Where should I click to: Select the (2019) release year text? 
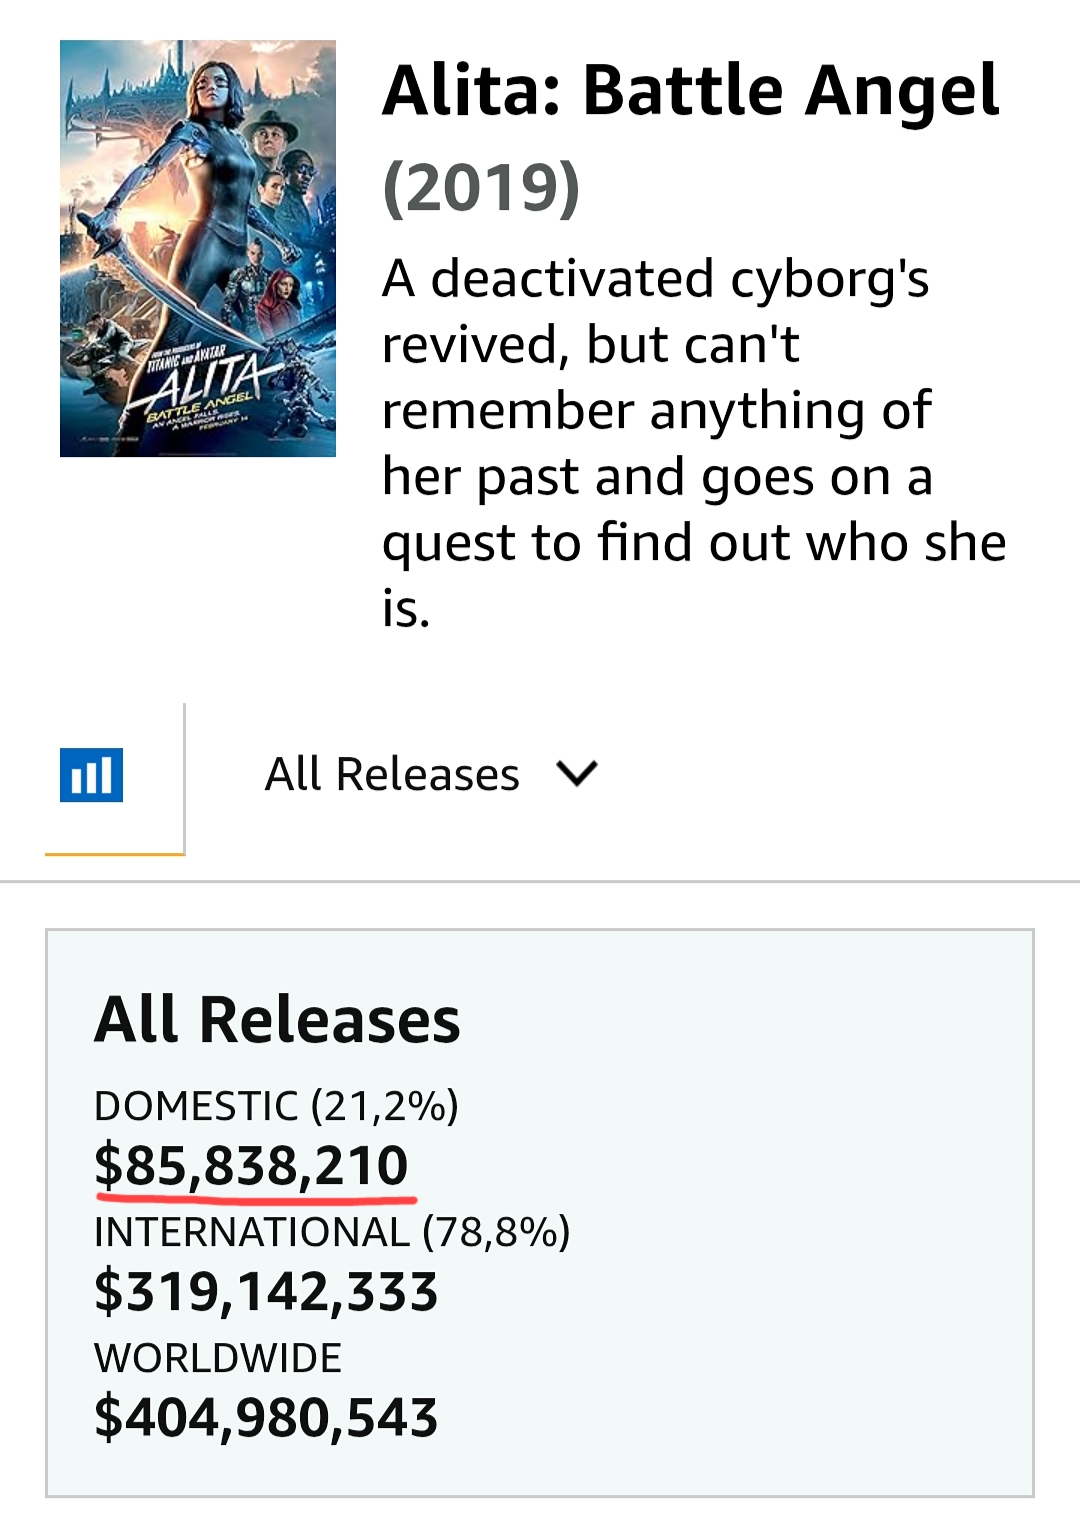(x=481, y=187)
